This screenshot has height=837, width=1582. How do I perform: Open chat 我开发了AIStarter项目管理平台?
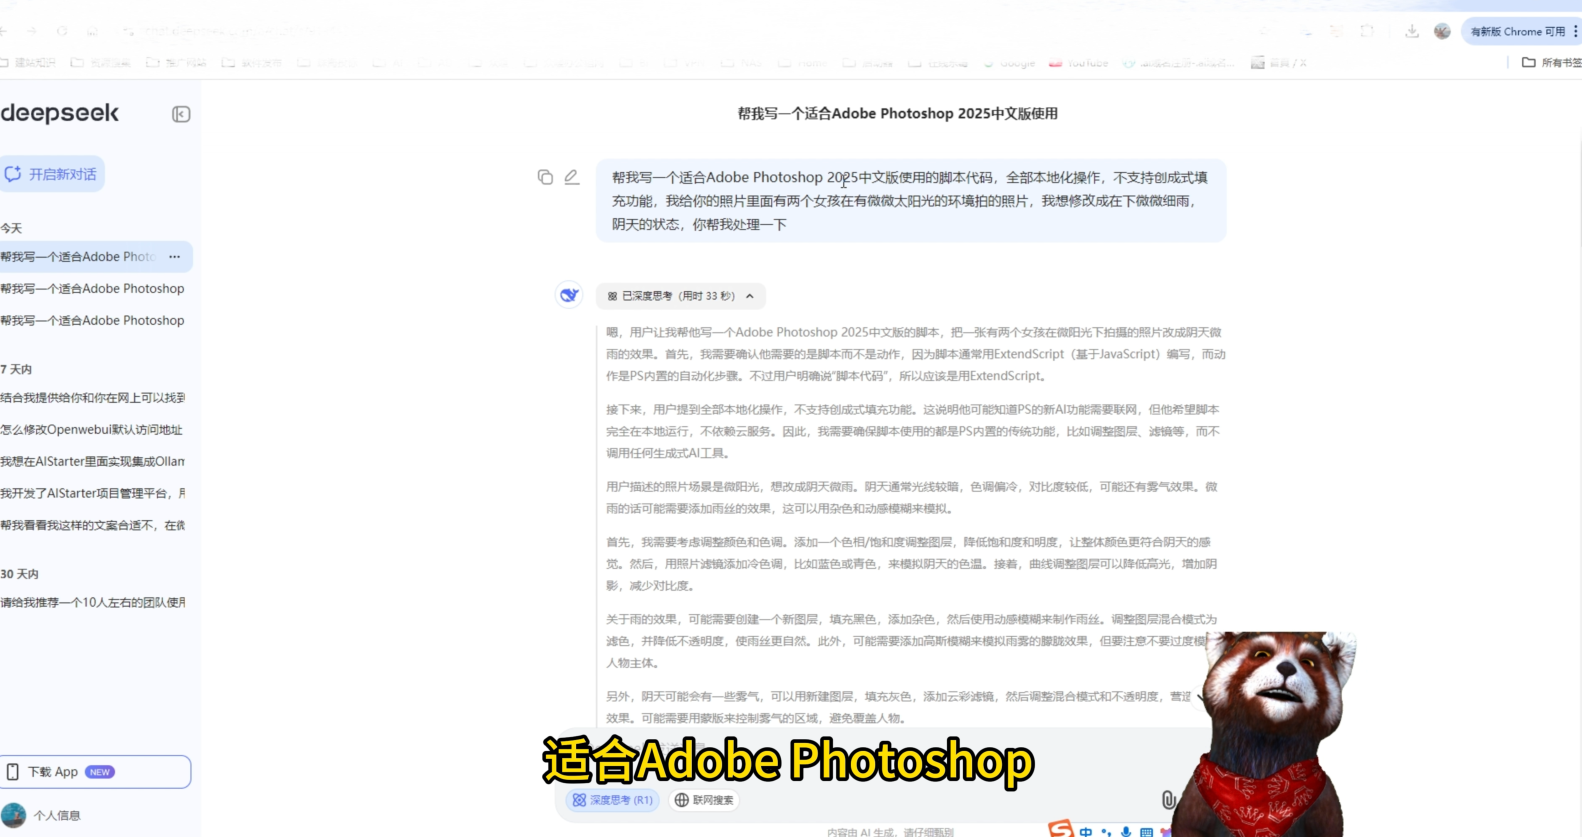click(93, 493)
